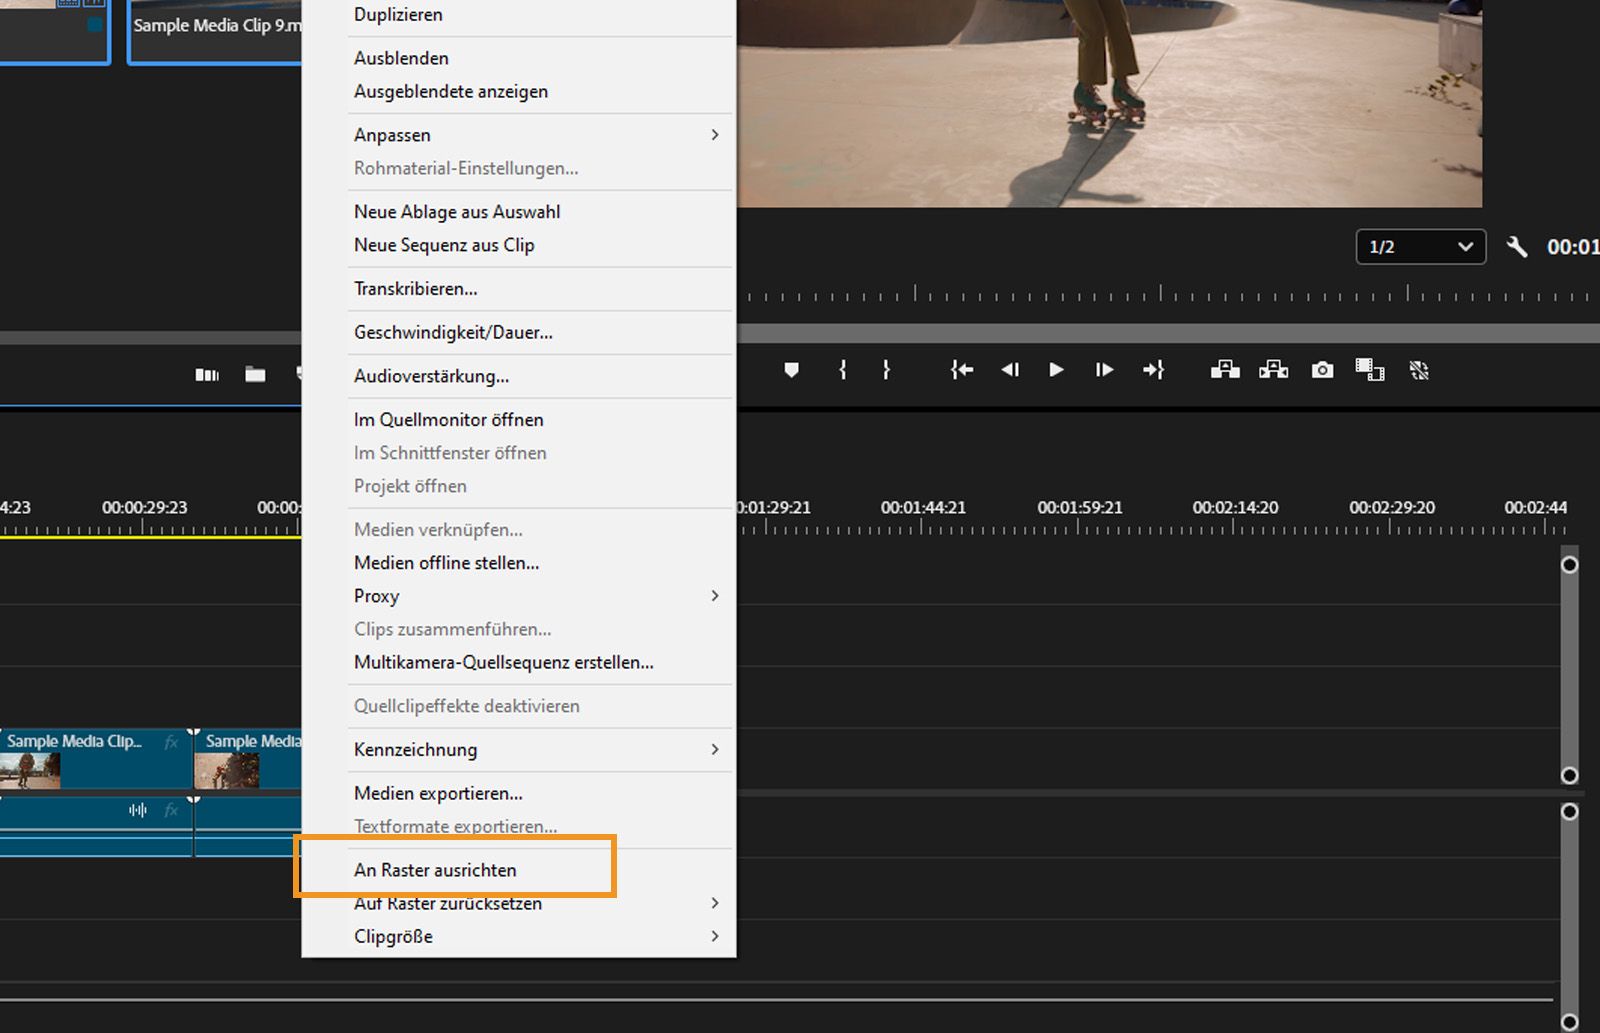Click 'Neue Sequenz aus Clip'

tap(443, 245)
